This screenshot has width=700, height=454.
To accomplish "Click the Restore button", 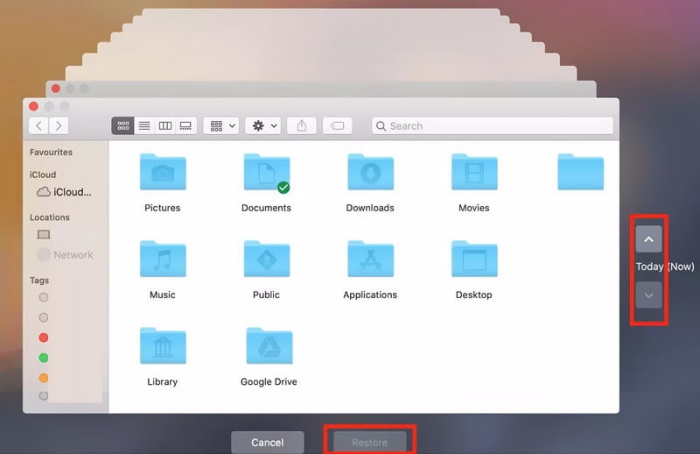I will coord(369,442).
